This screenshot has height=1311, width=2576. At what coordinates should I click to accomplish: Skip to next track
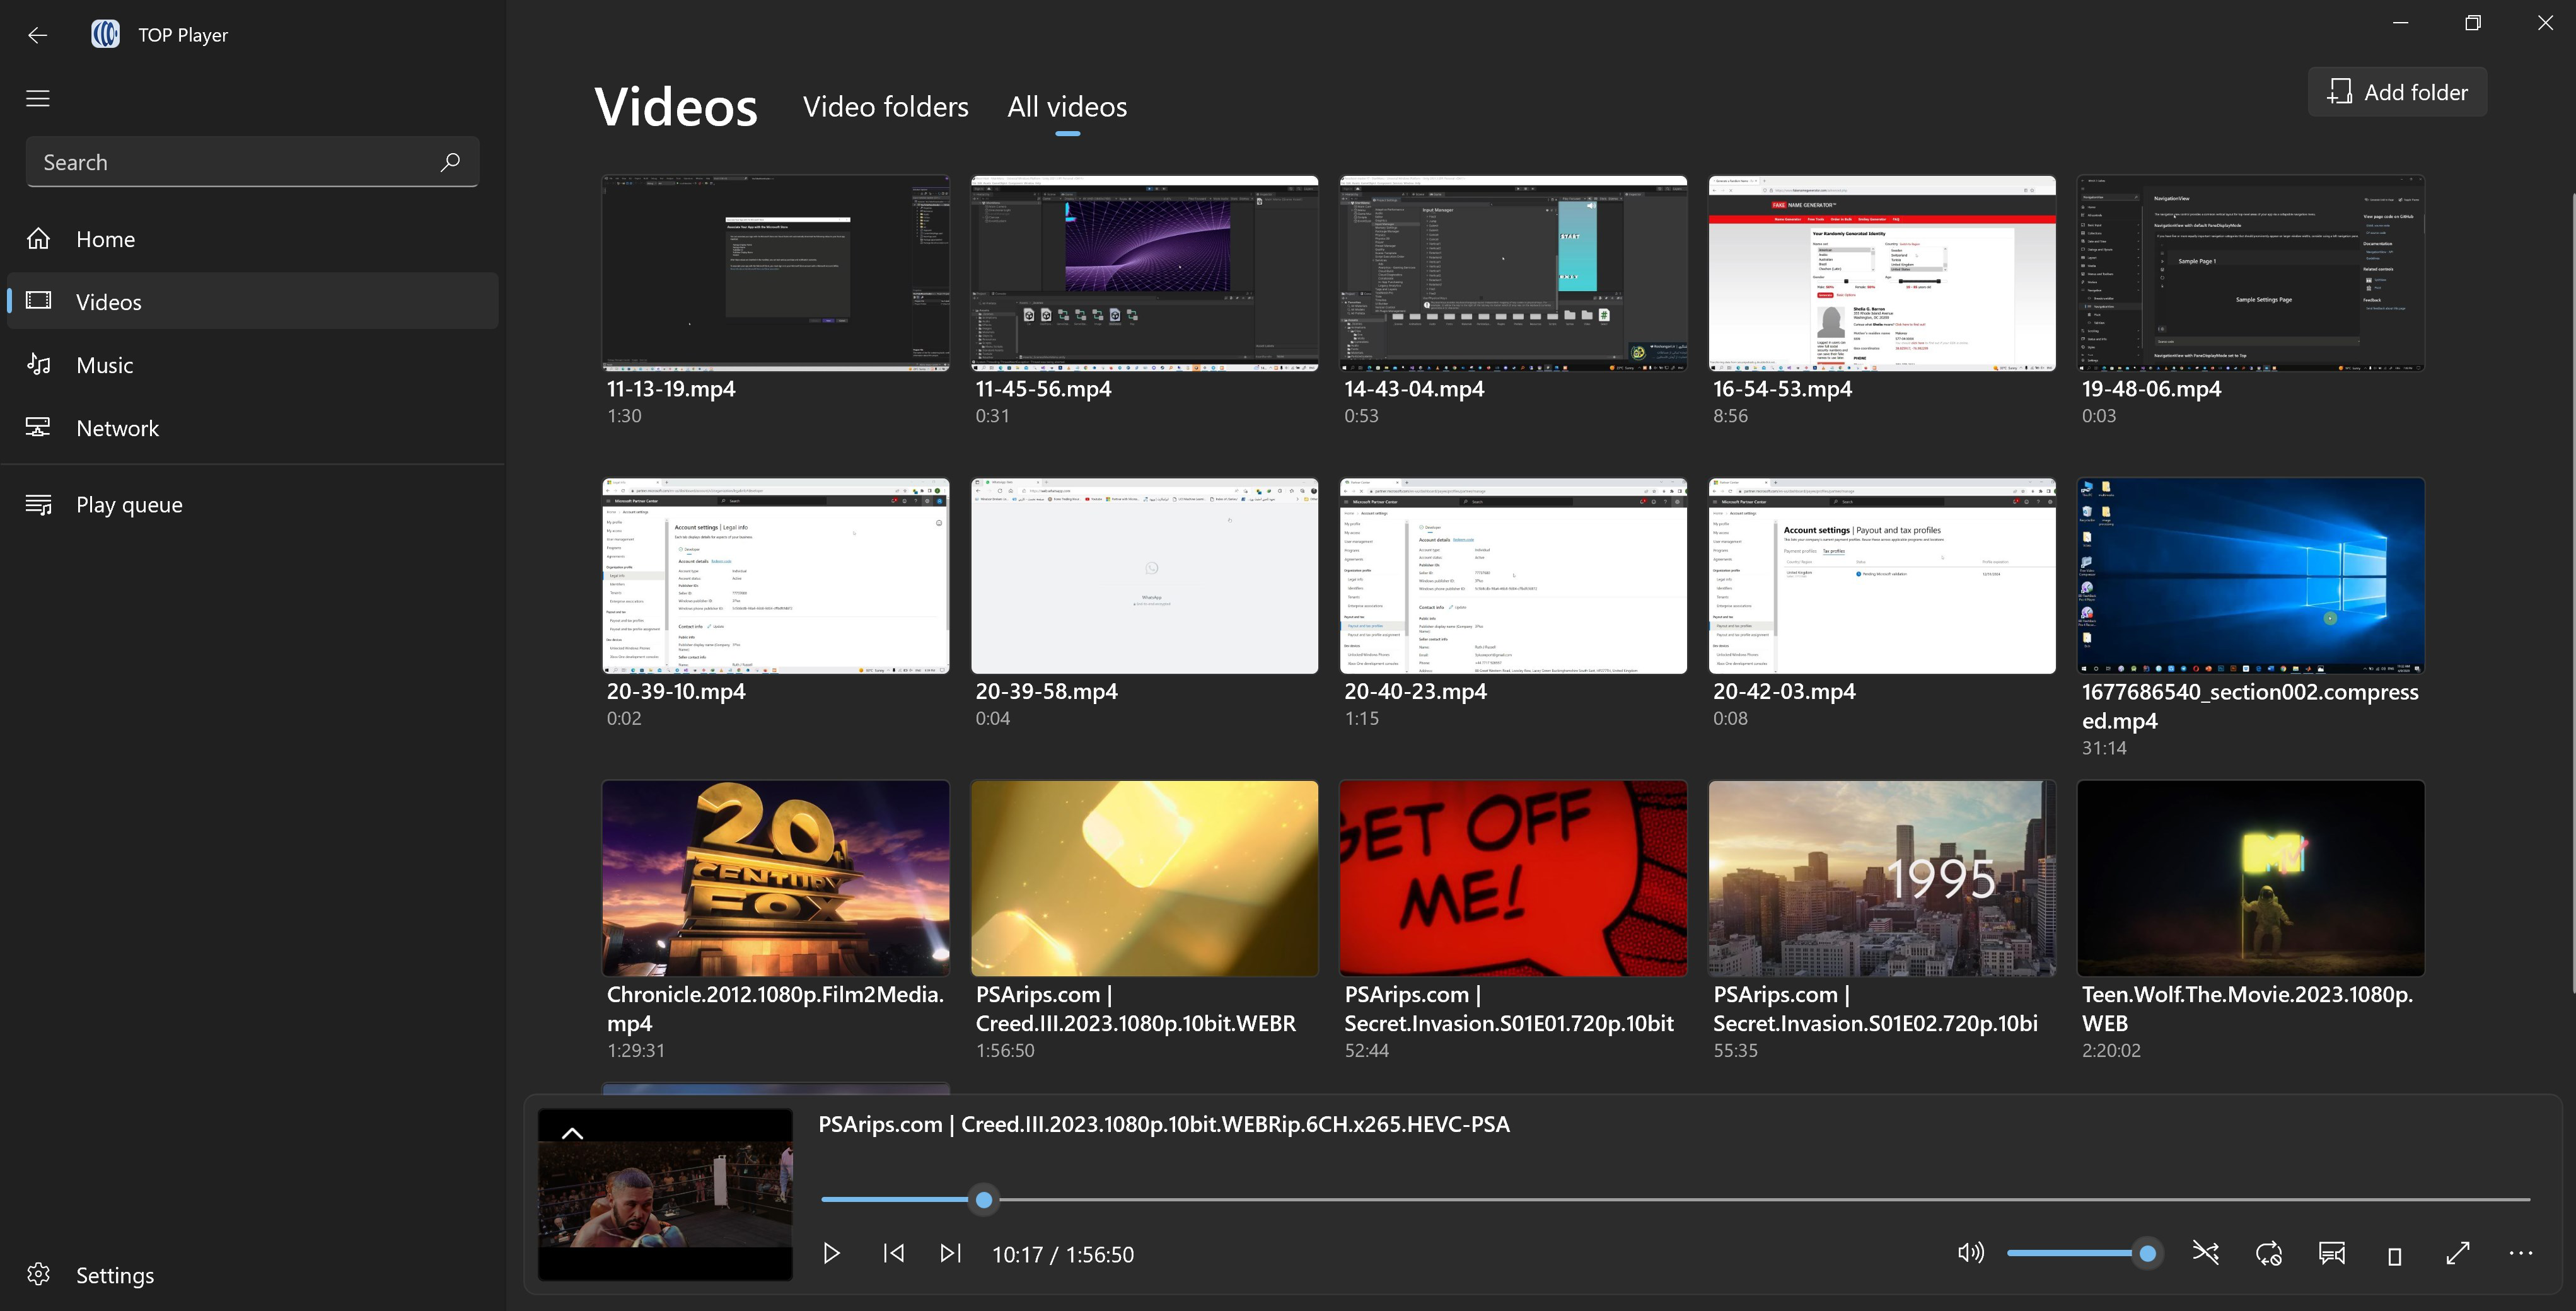[x=951, y=1253]
